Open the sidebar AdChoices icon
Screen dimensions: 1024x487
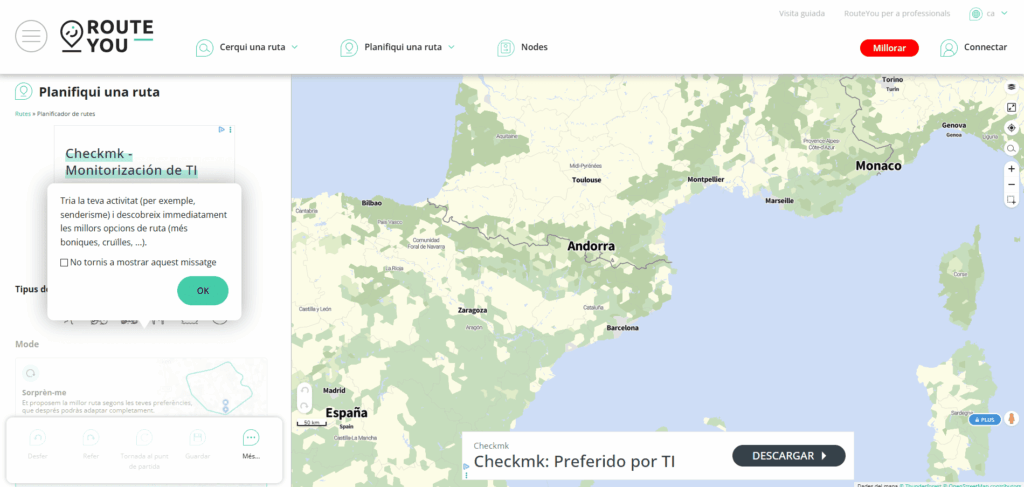click(222, 129)
